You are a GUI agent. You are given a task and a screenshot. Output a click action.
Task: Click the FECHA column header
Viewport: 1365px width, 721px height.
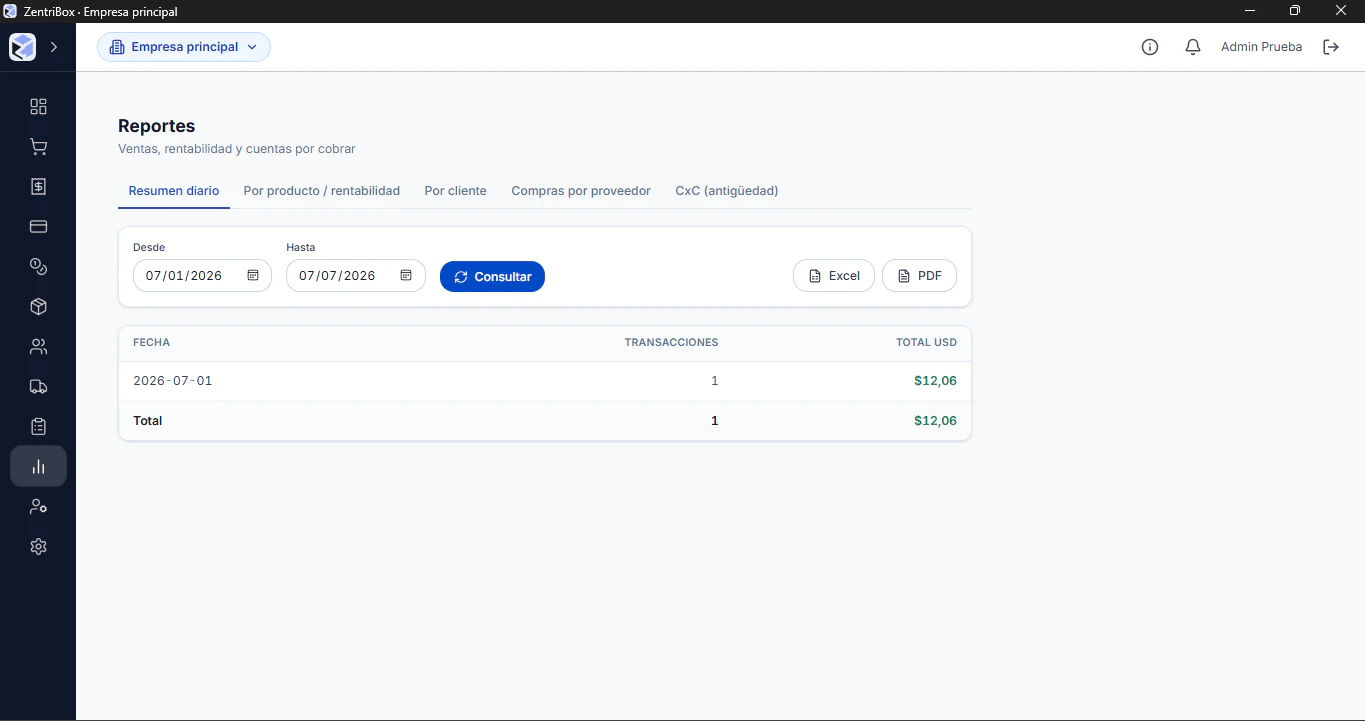coord(152,342)
